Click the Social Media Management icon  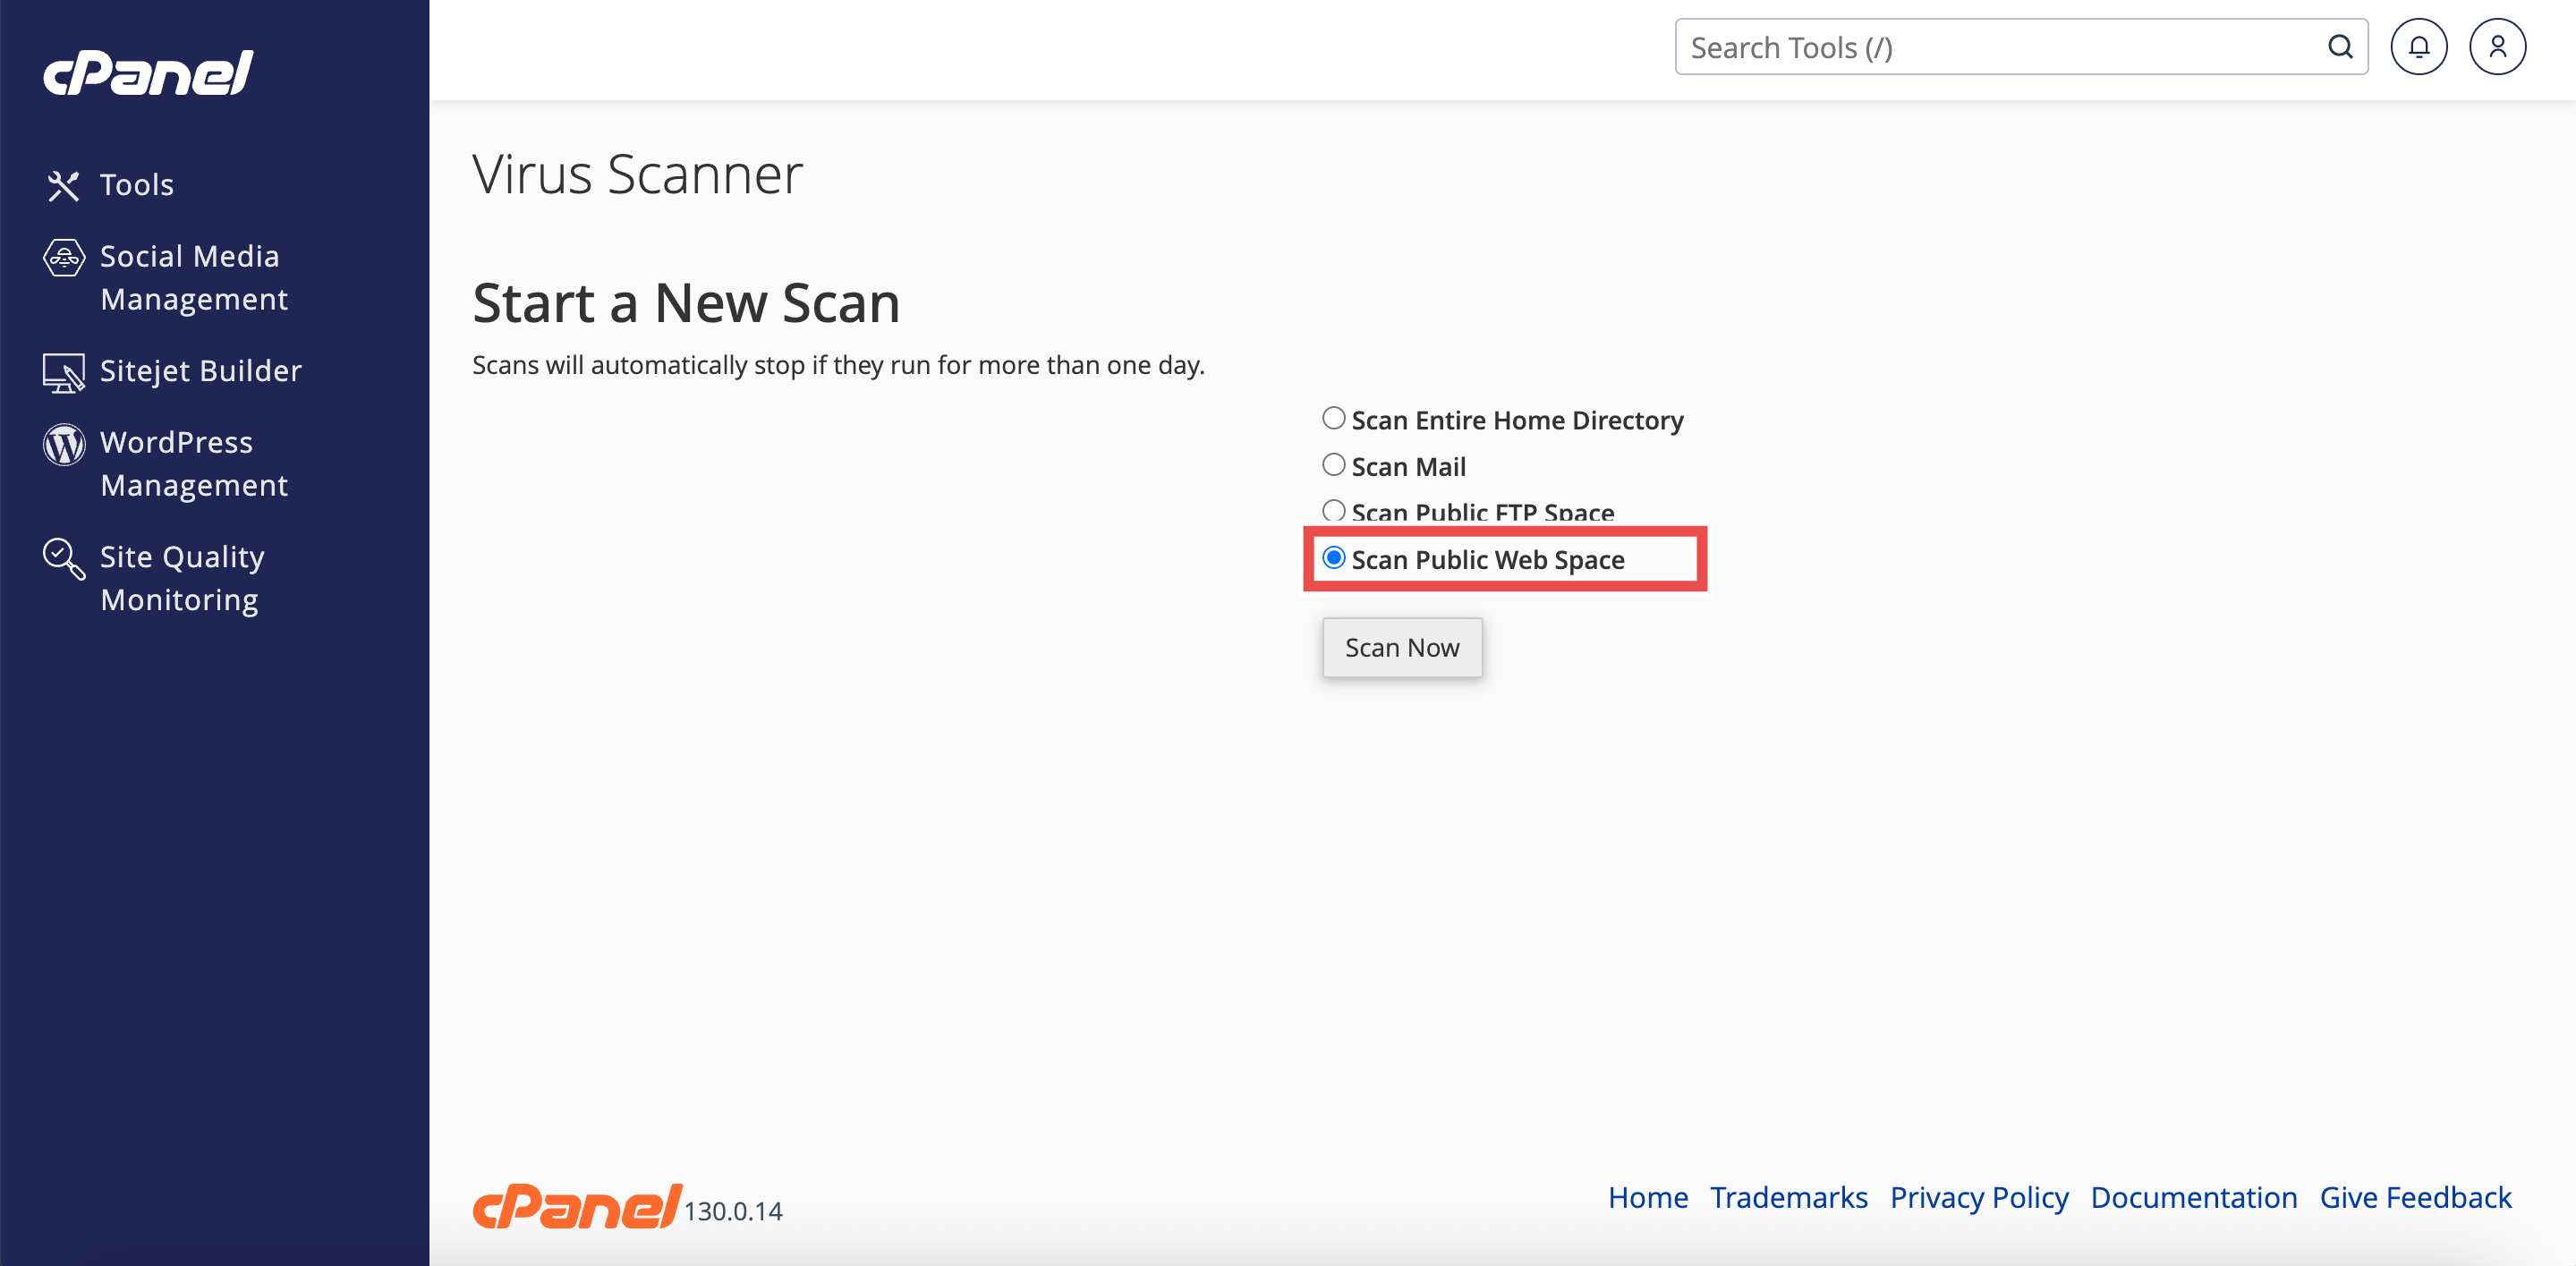pyautogui.click(x=63, y=257)
